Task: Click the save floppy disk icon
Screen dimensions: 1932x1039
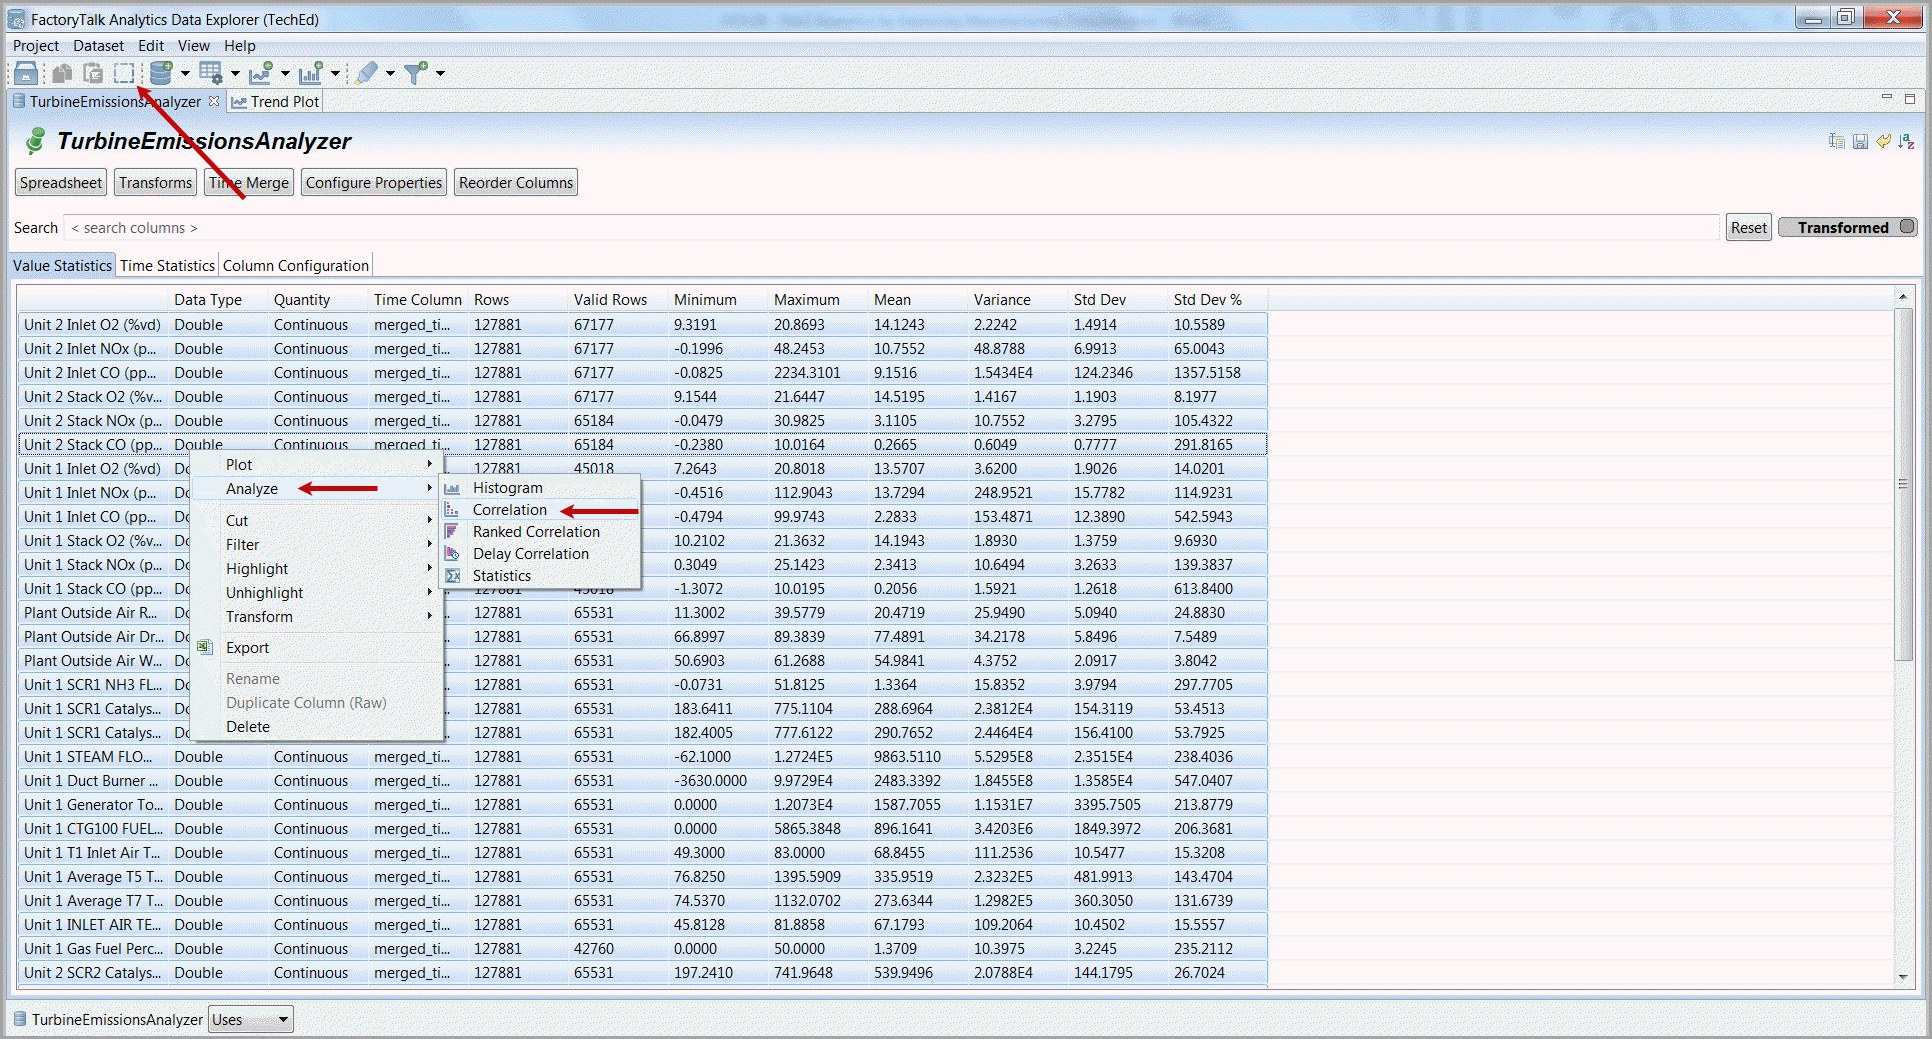Action: click(x=1860, y=142)
